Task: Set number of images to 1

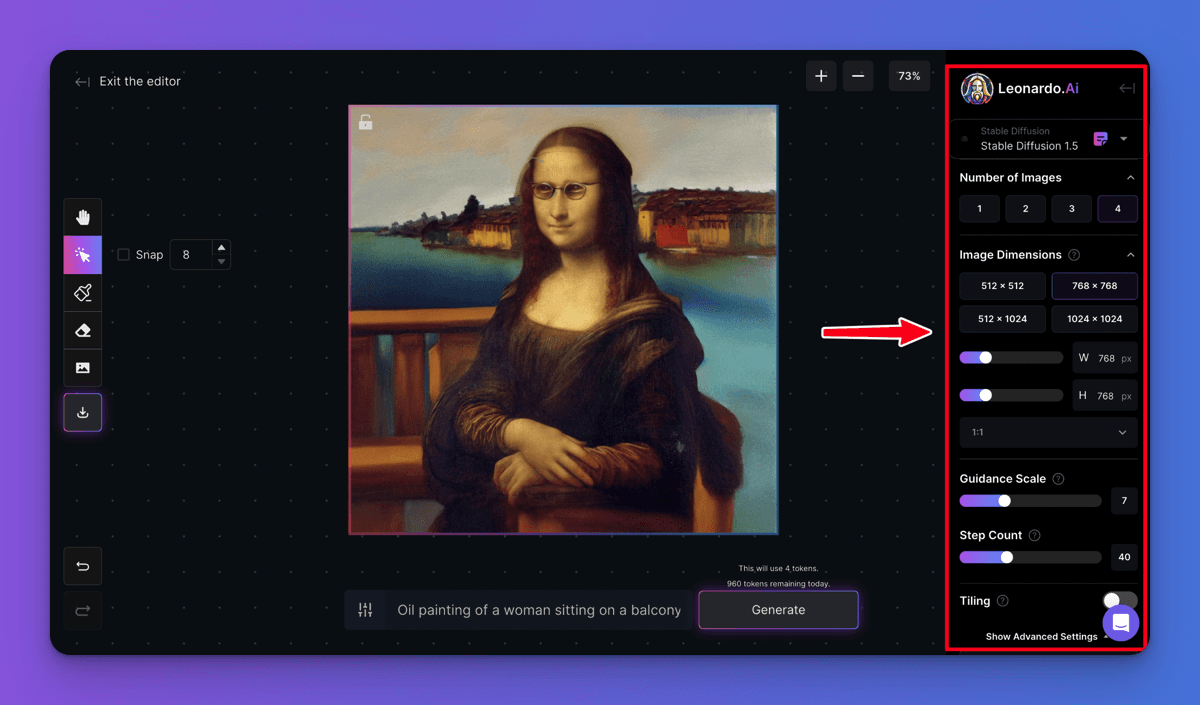Action: tap(979, 209)
